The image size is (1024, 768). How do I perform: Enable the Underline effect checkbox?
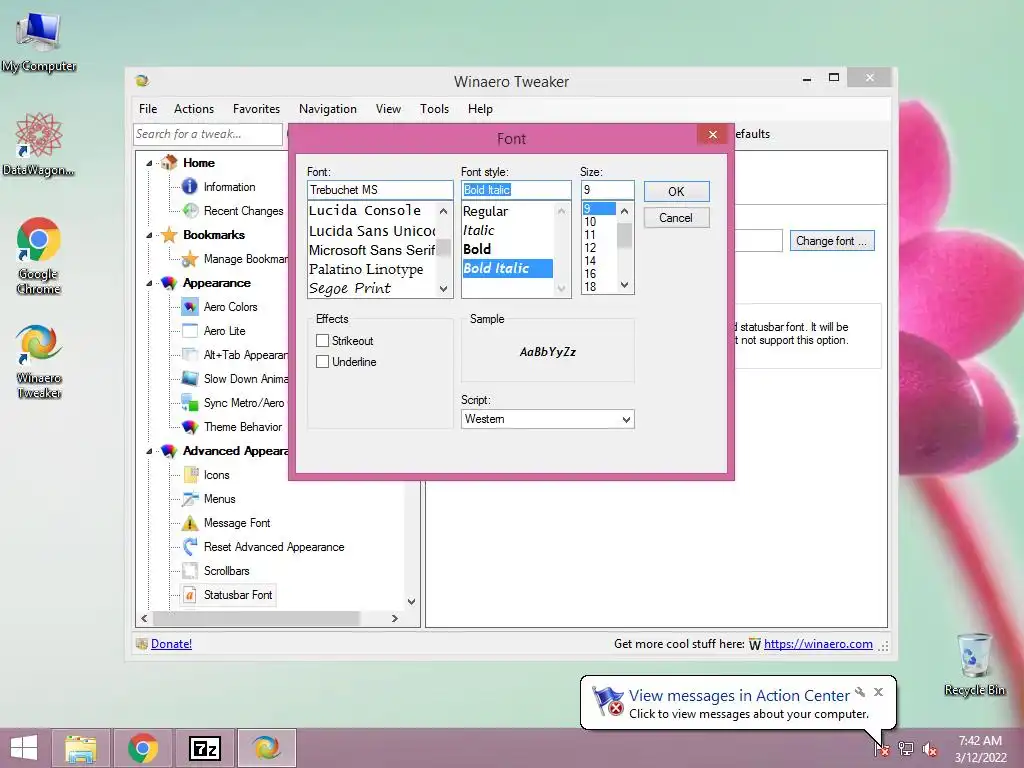322,362
